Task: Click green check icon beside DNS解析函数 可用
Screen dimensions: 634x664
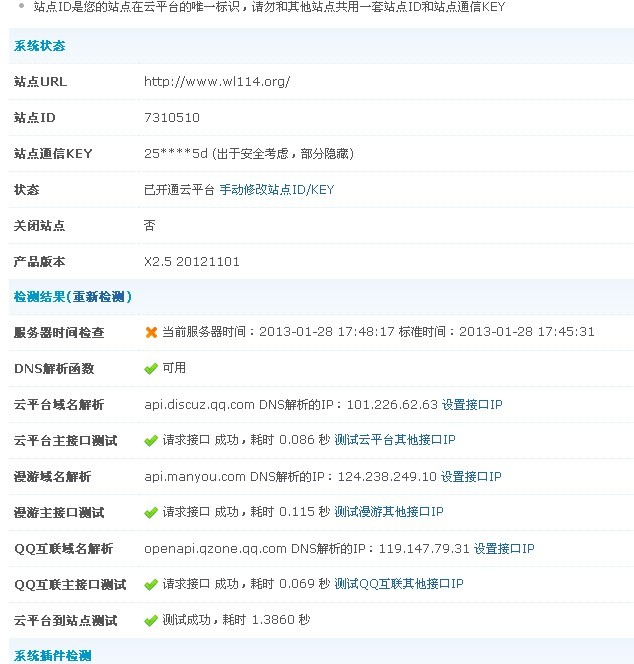Action: click(151, 369)
